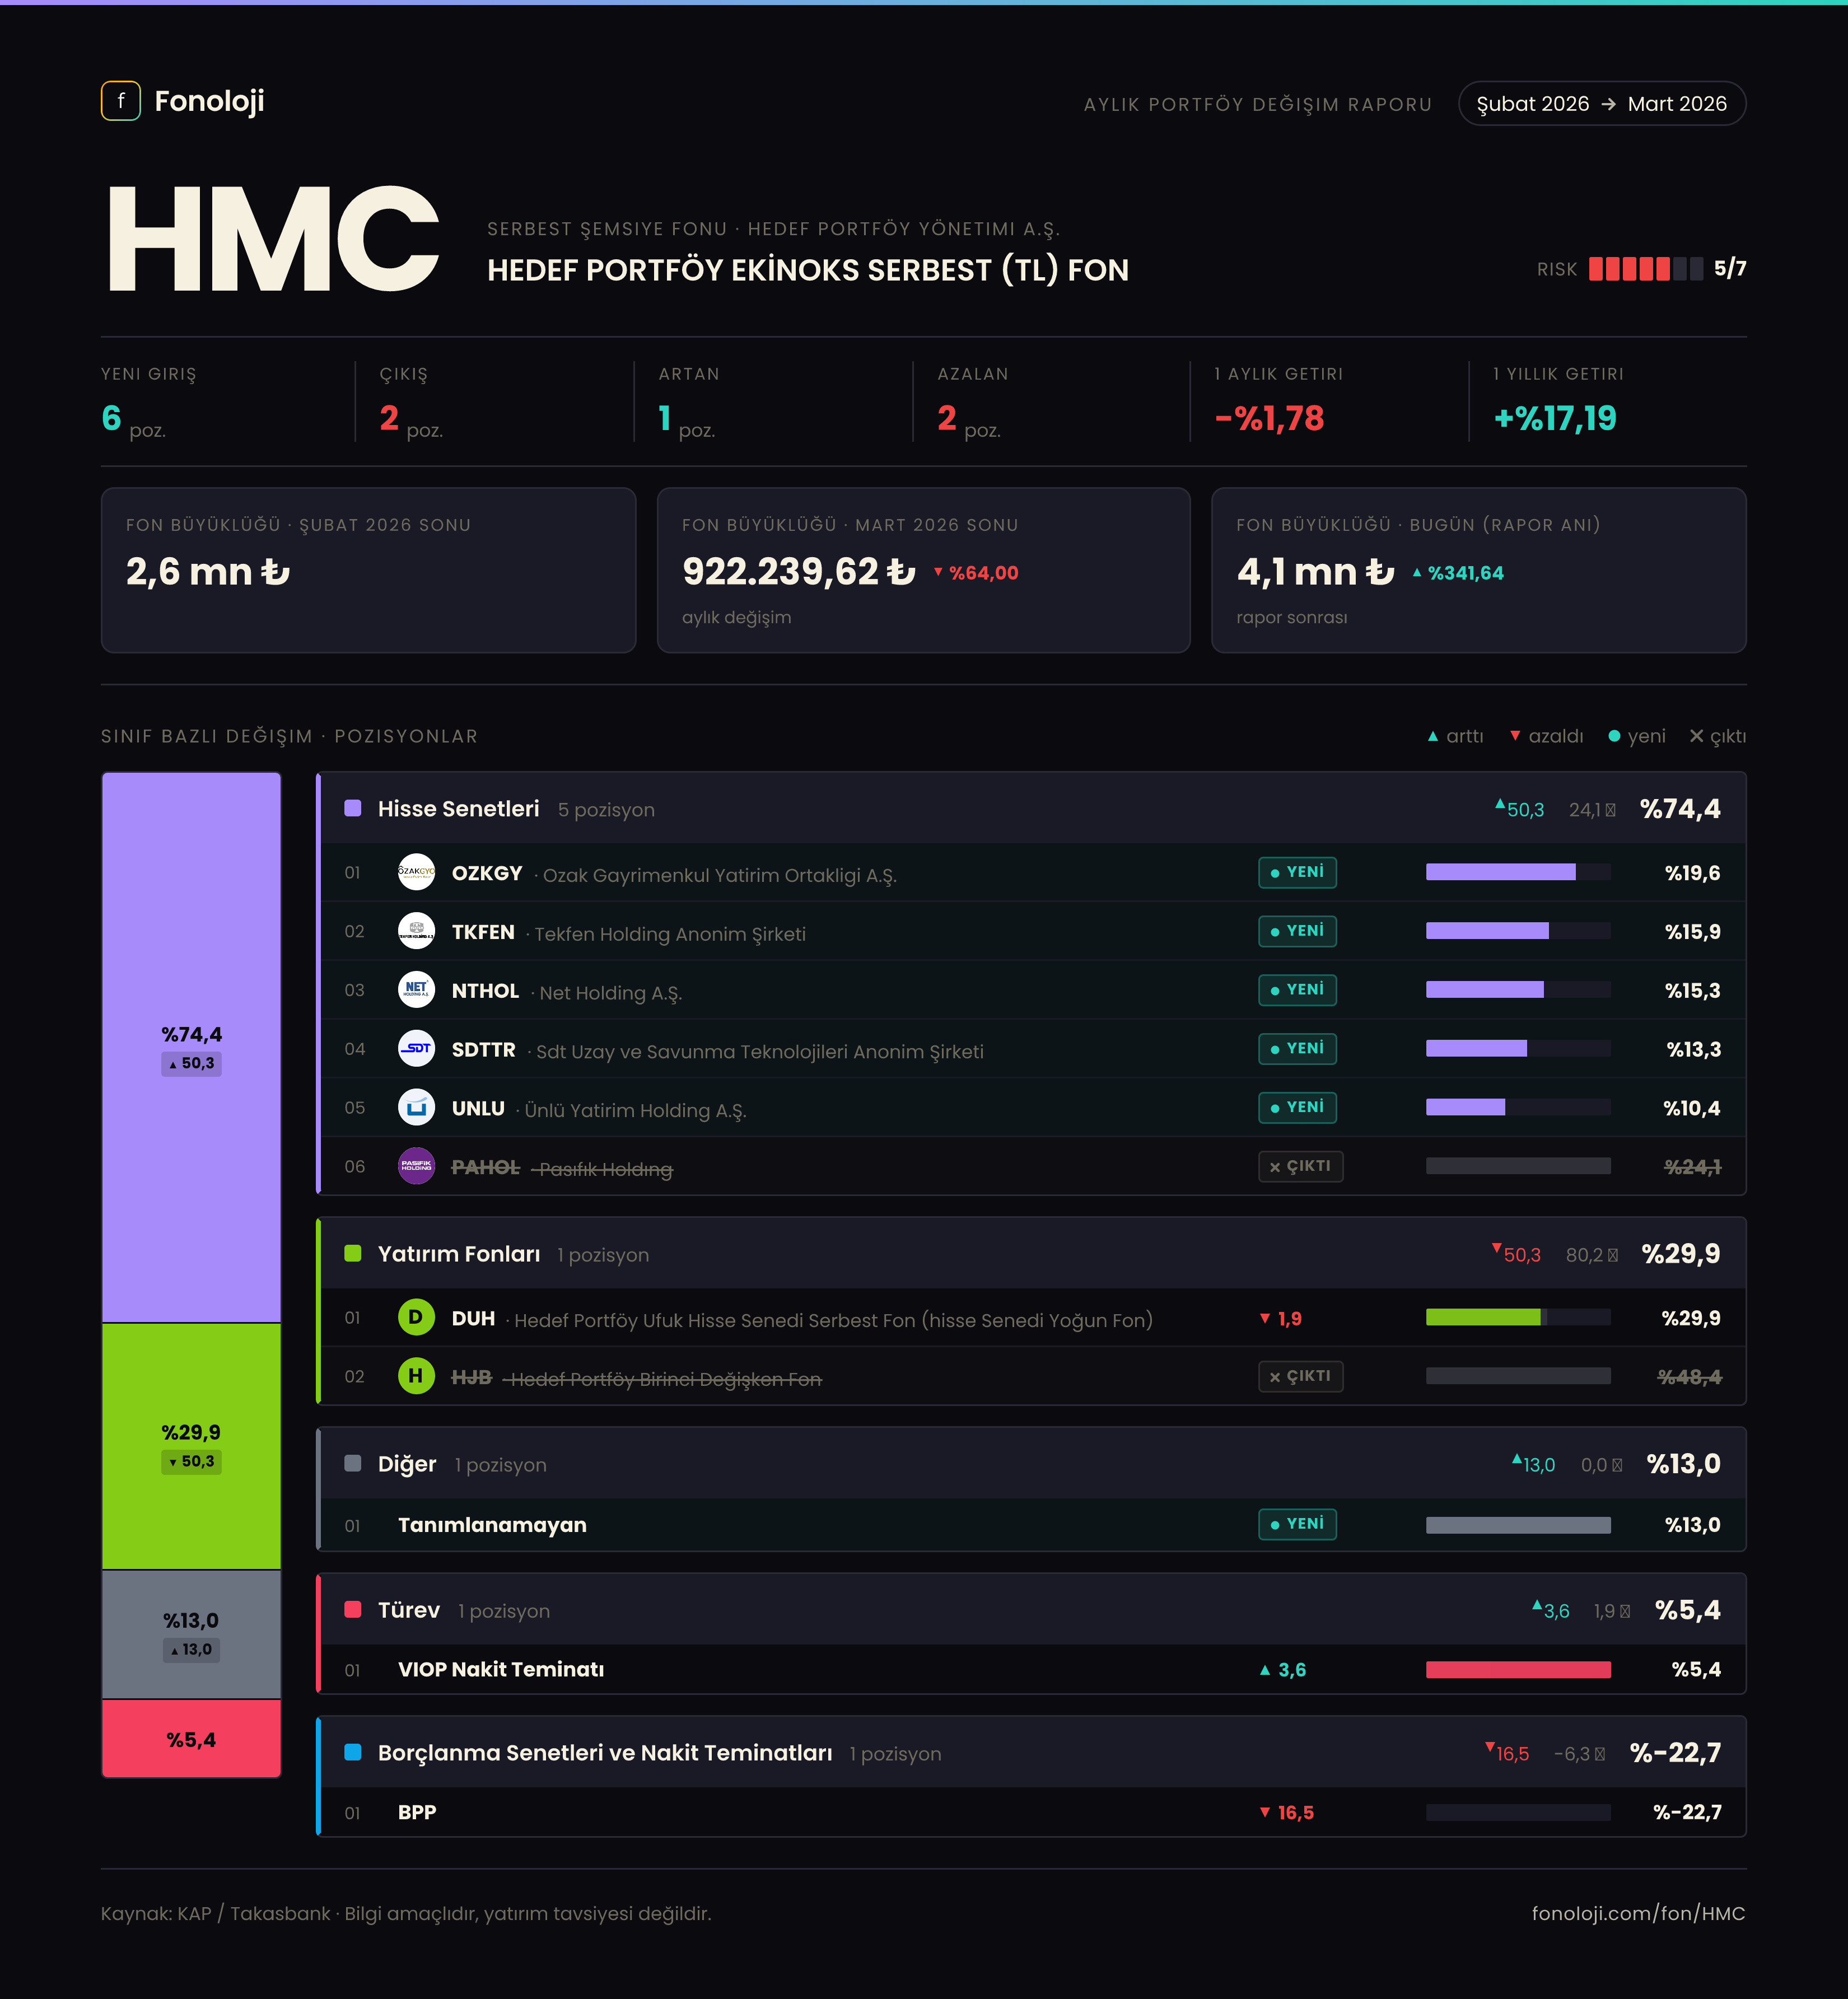1848x1999 pixels.
Task: Click the gray %13,0 segment of stacked bar
Action: point(191,1634)
